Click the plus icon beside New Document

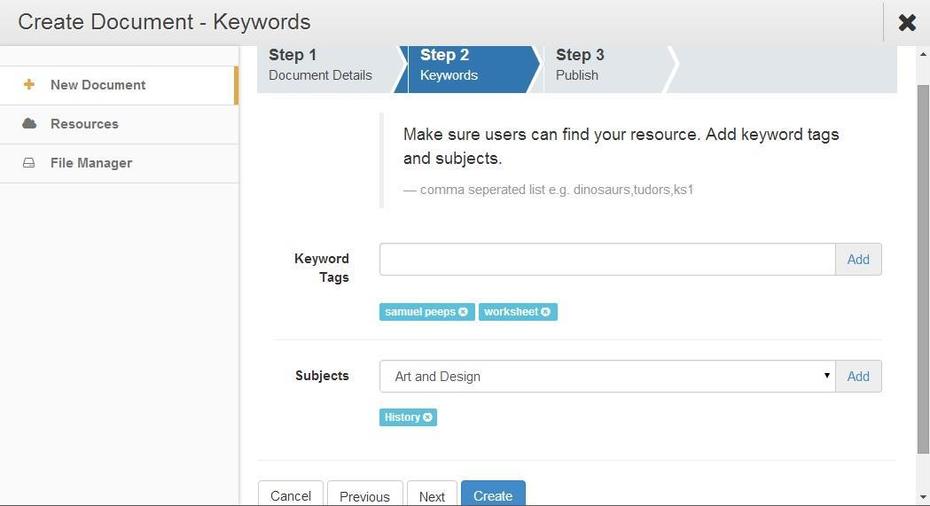pos(28,84)
